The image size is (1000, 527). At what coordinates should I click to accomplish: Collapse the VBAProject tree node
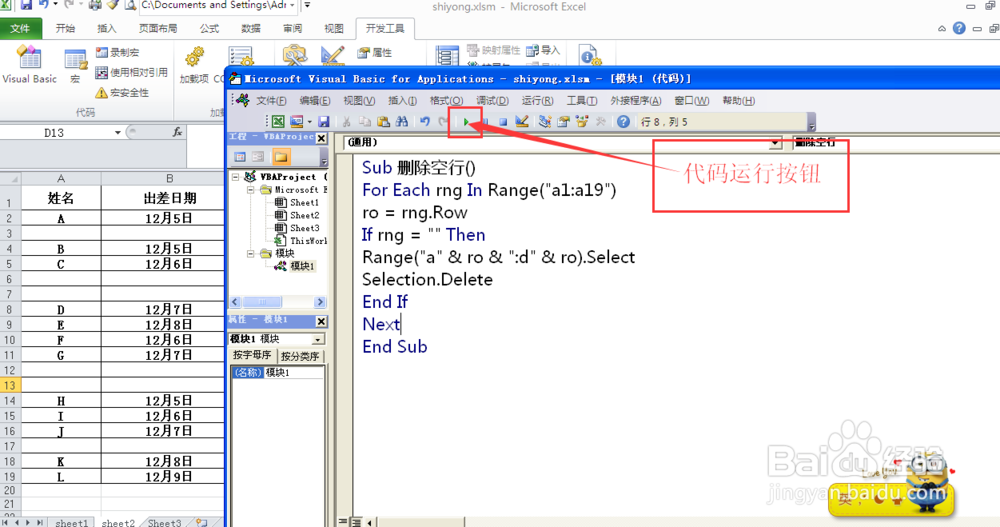tap(235, 177)
